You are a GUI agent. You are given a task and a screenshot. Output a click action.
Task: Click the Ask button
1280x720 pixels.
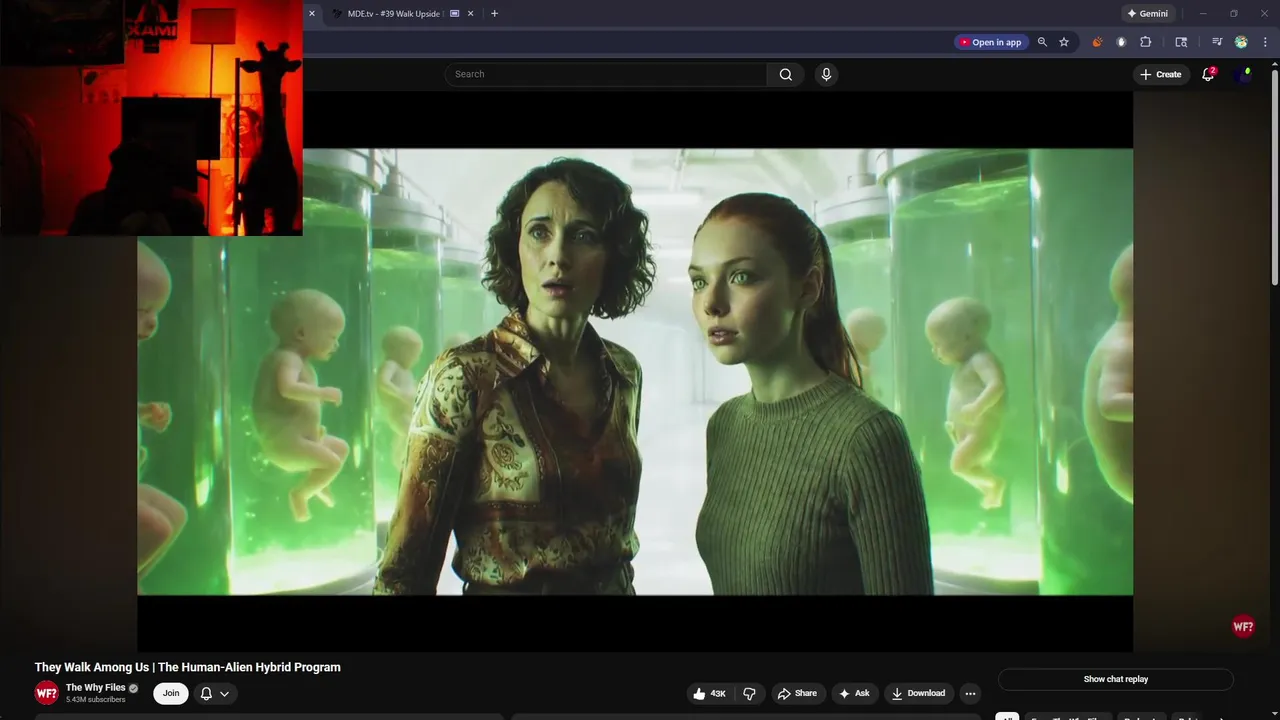(x=854, y=693)
